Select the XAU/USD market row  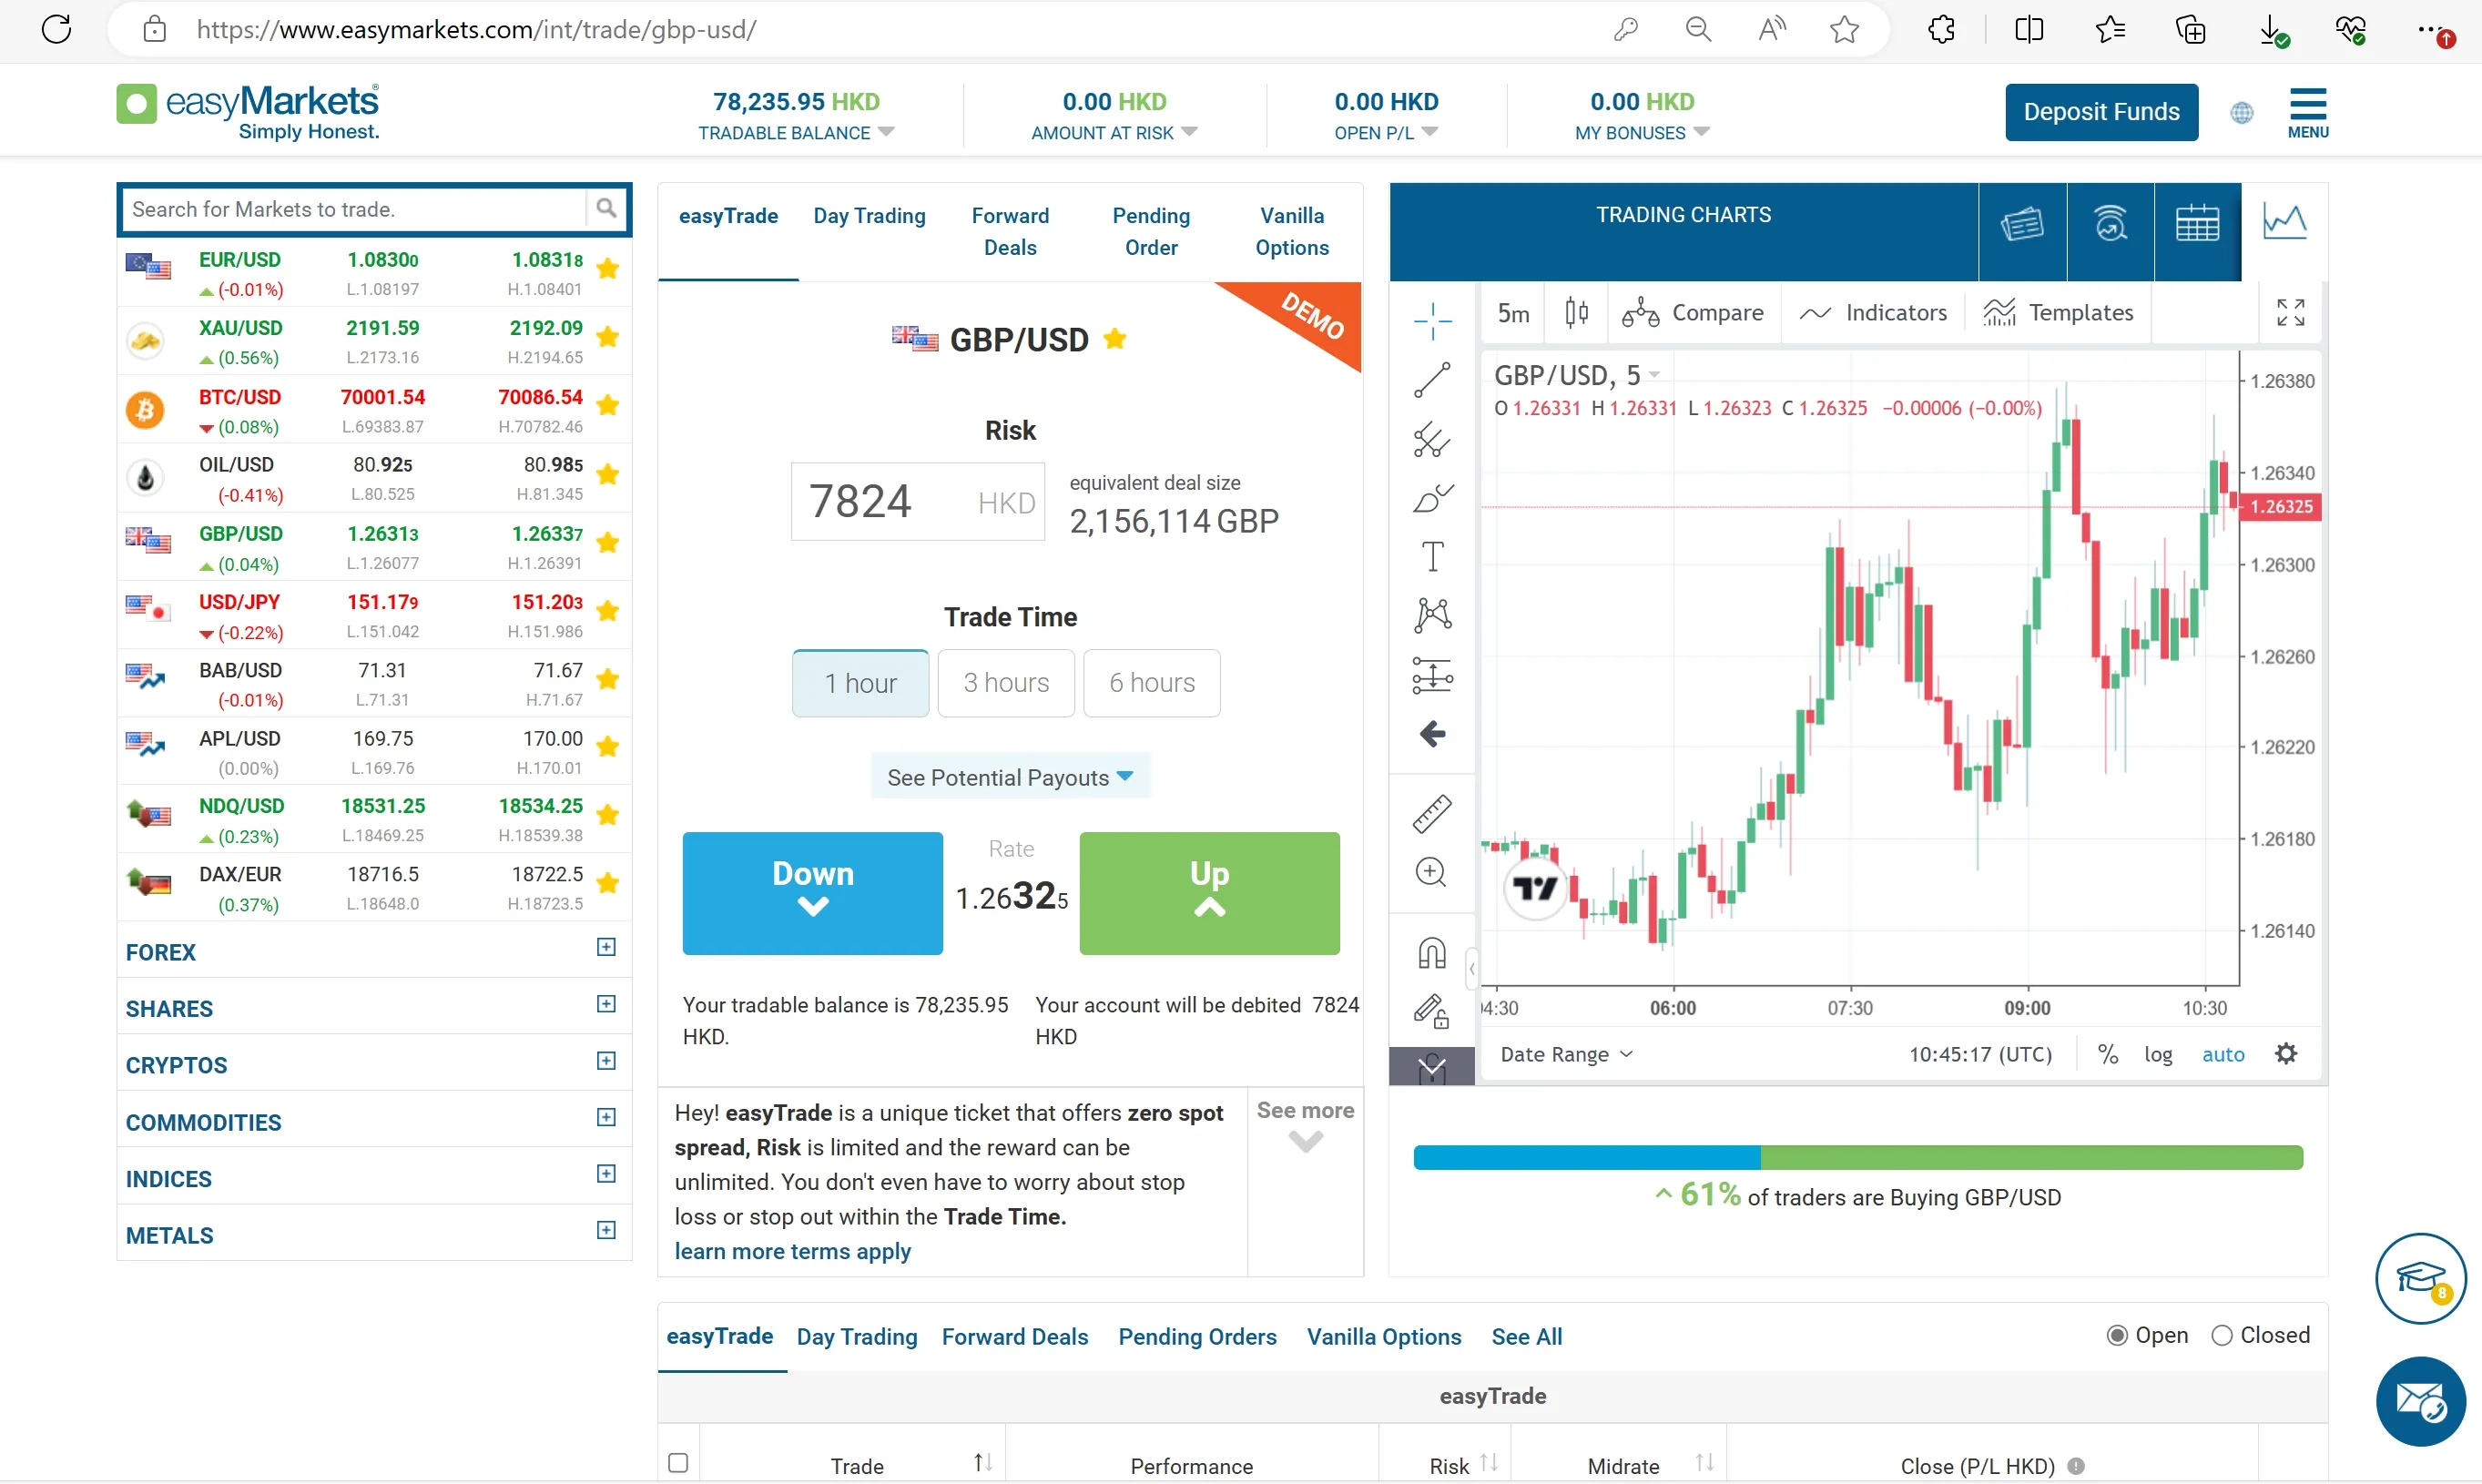click(x=374, y=342)
